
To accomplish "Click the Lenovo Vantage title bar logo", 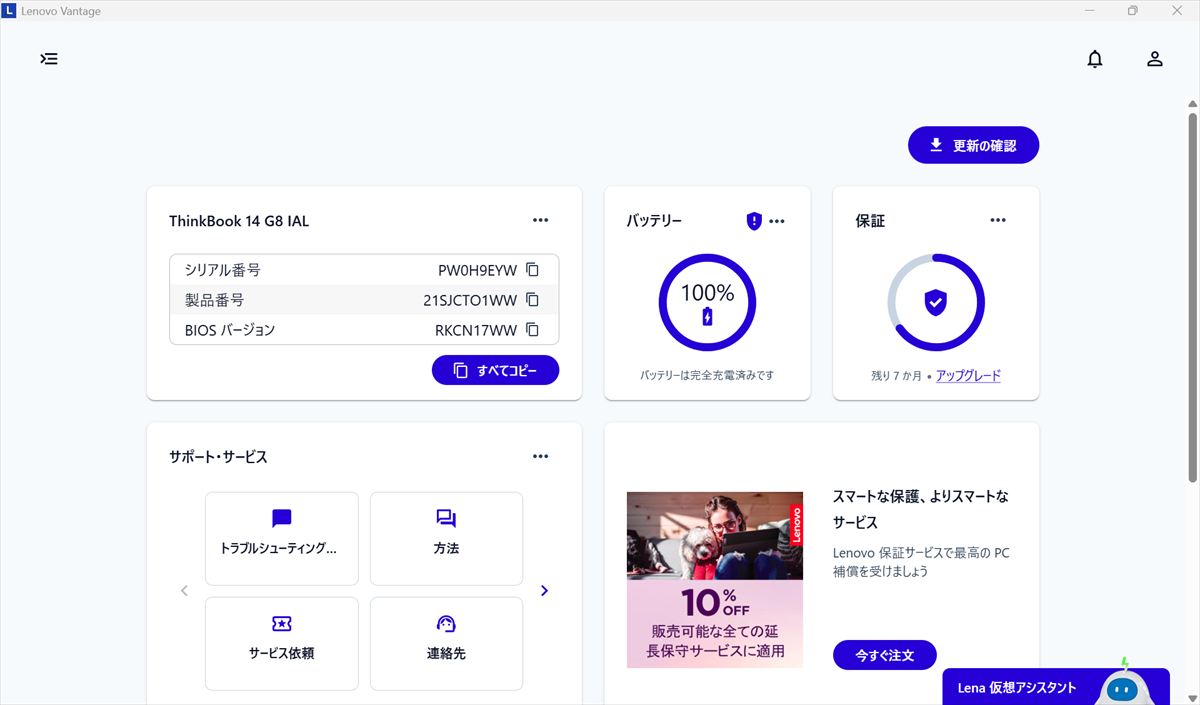I will 9,11.
